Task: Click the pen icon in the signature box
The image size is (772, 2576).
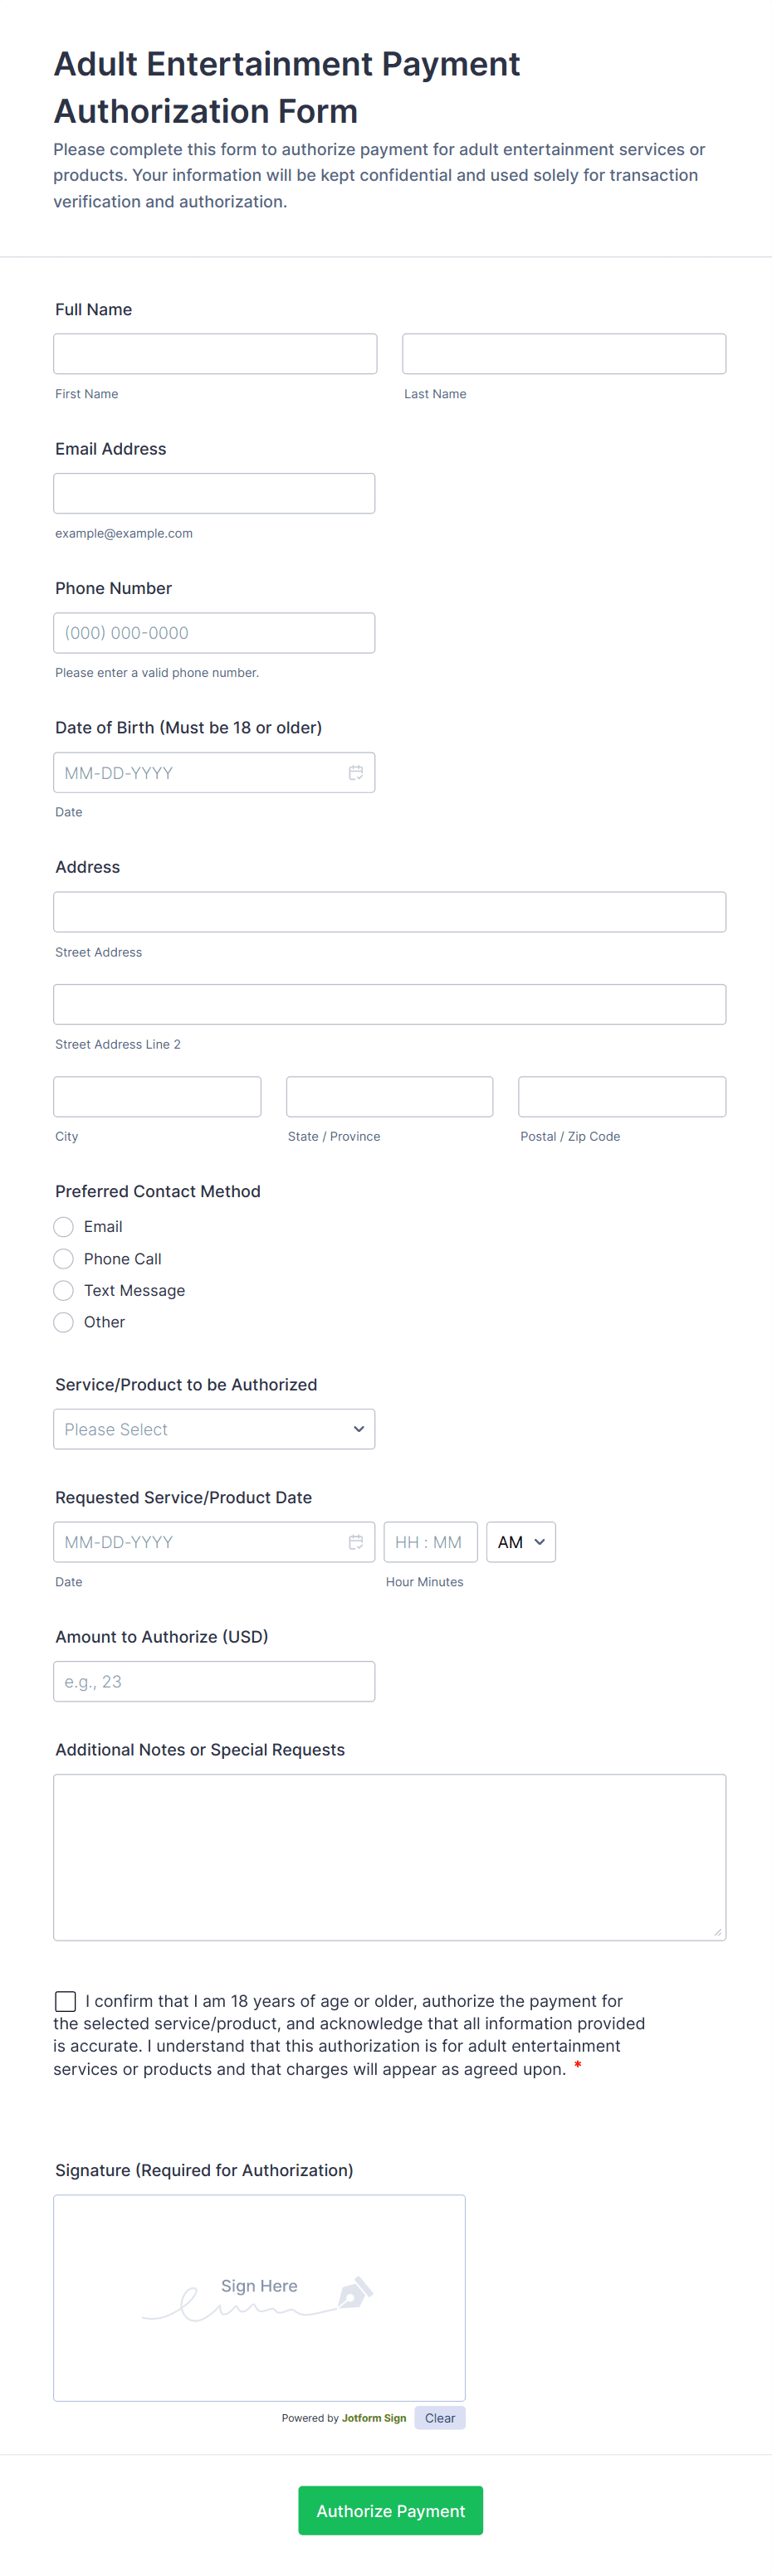Action: [355, 2292]
